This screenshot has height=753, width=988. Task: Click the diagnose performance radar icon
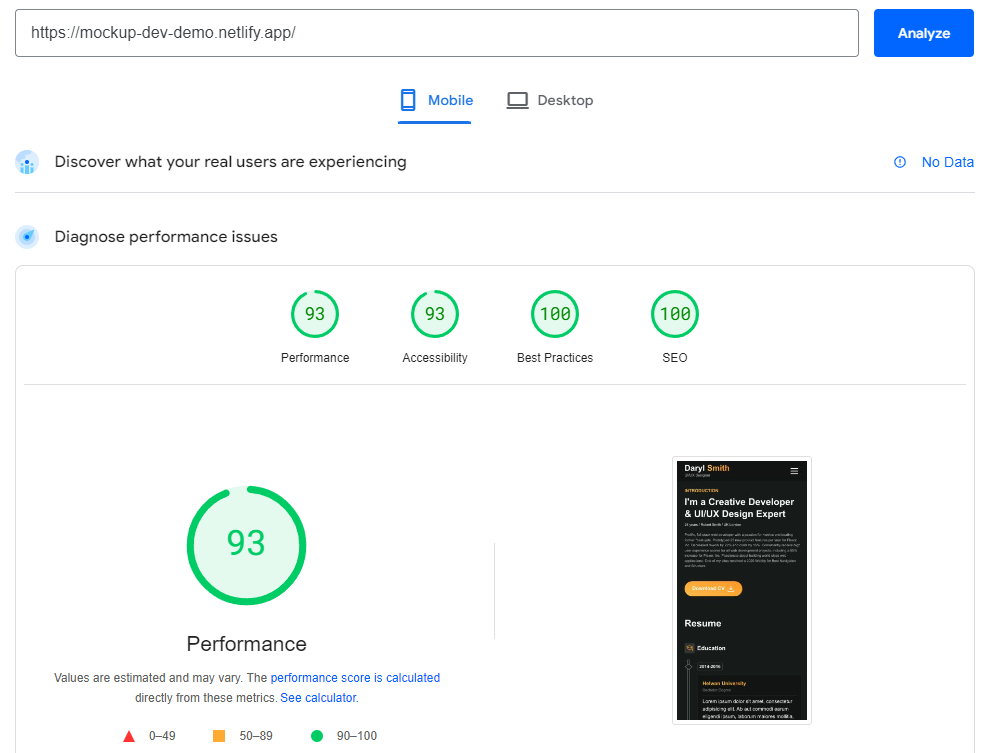coord(27,237)
